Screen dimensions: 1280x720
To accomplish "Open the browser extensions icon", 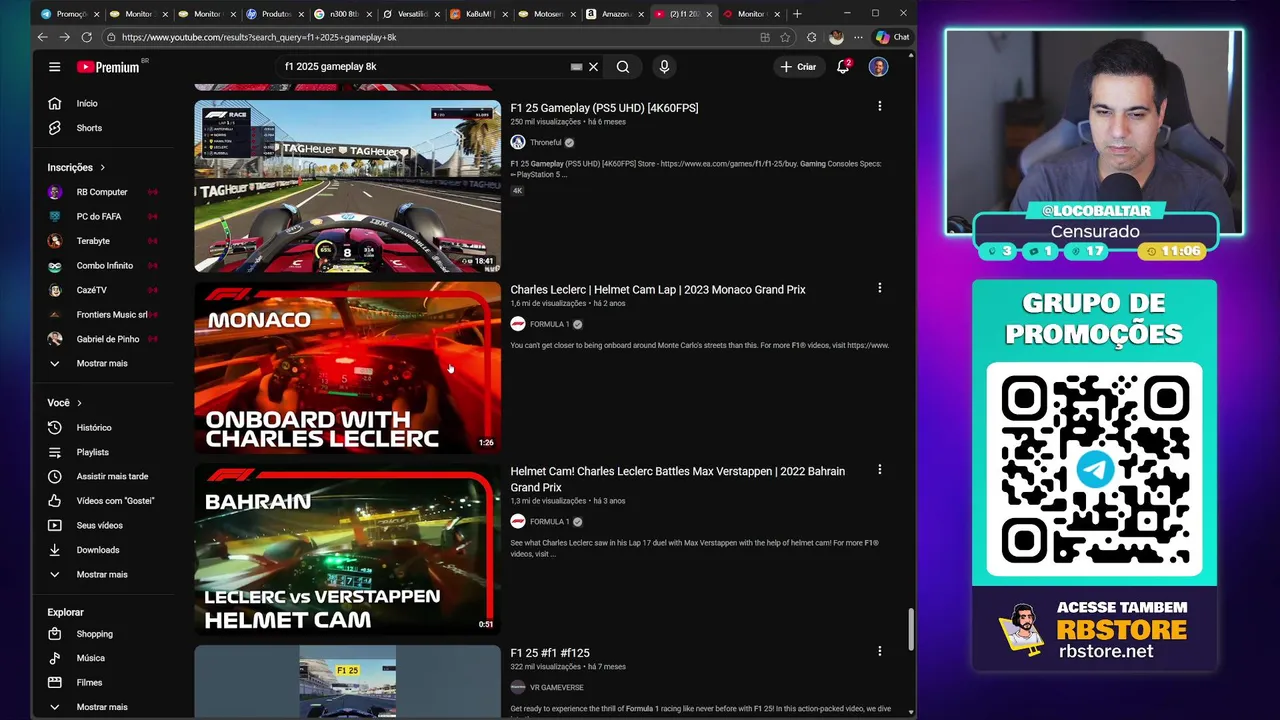I will coord(811,37).
